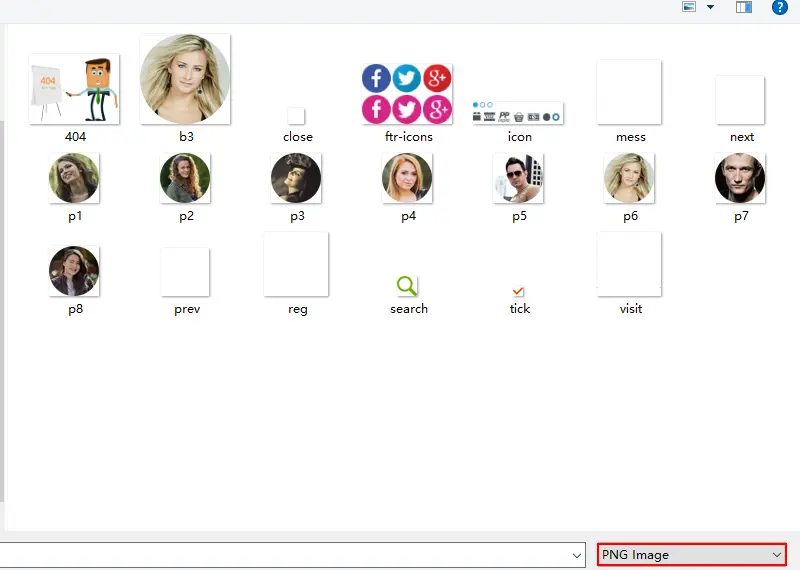Select the ftr-icons social icons thumbnail
The height and width of the screenshot is (570, 800).
point(407,94)
